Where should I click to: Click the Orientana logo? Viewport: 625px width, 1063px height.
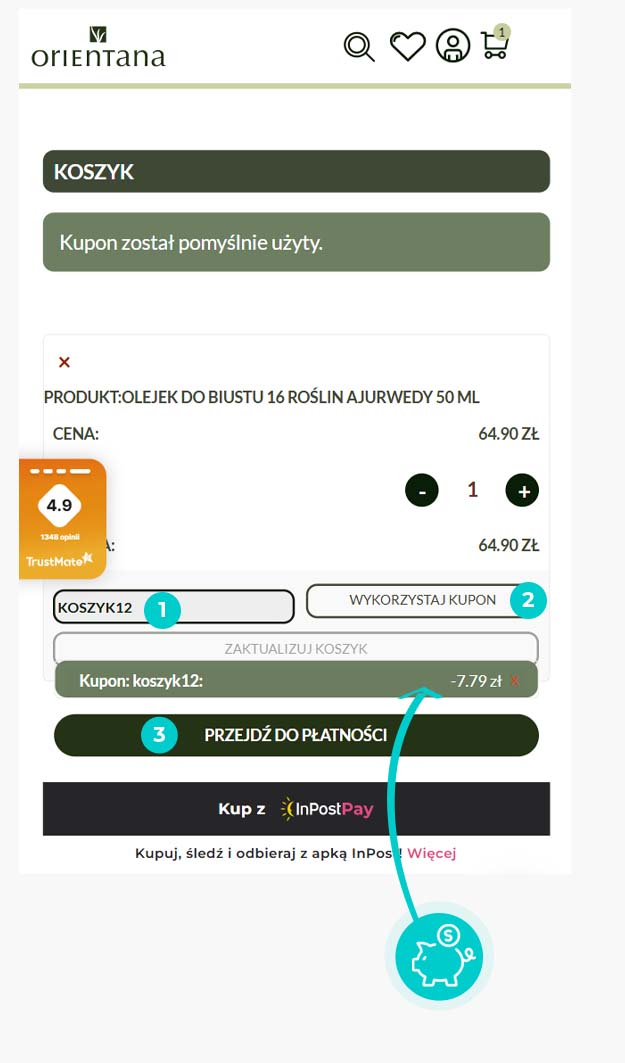click(98, 47)
